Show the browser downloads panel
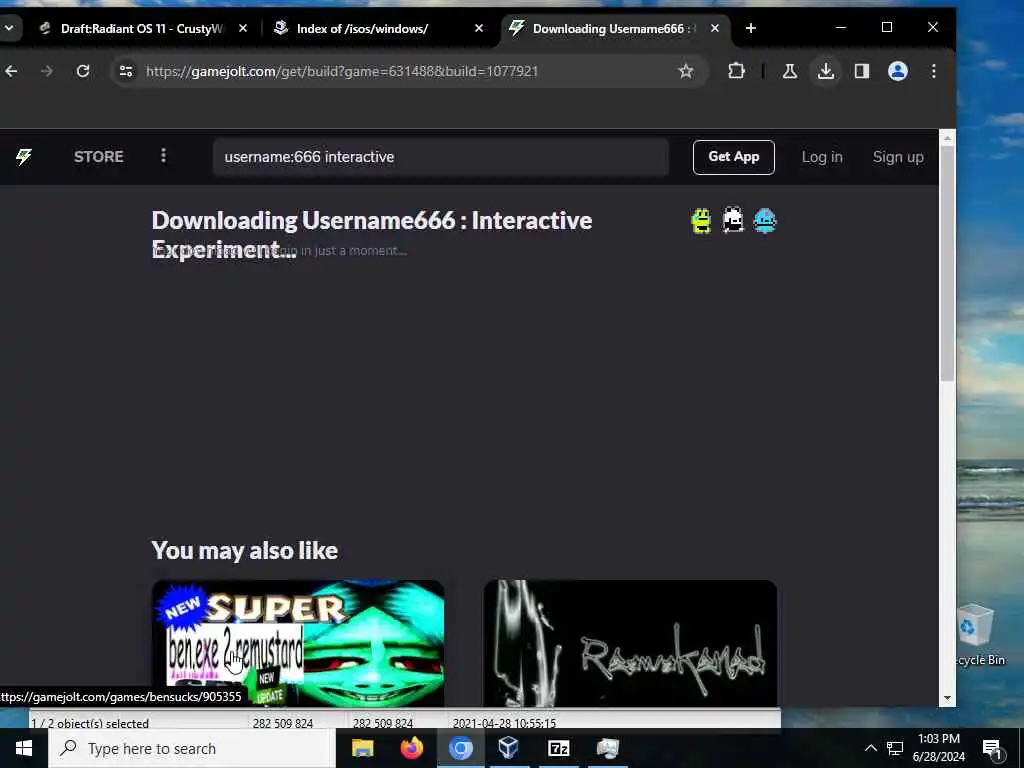 tap(825, 71)
